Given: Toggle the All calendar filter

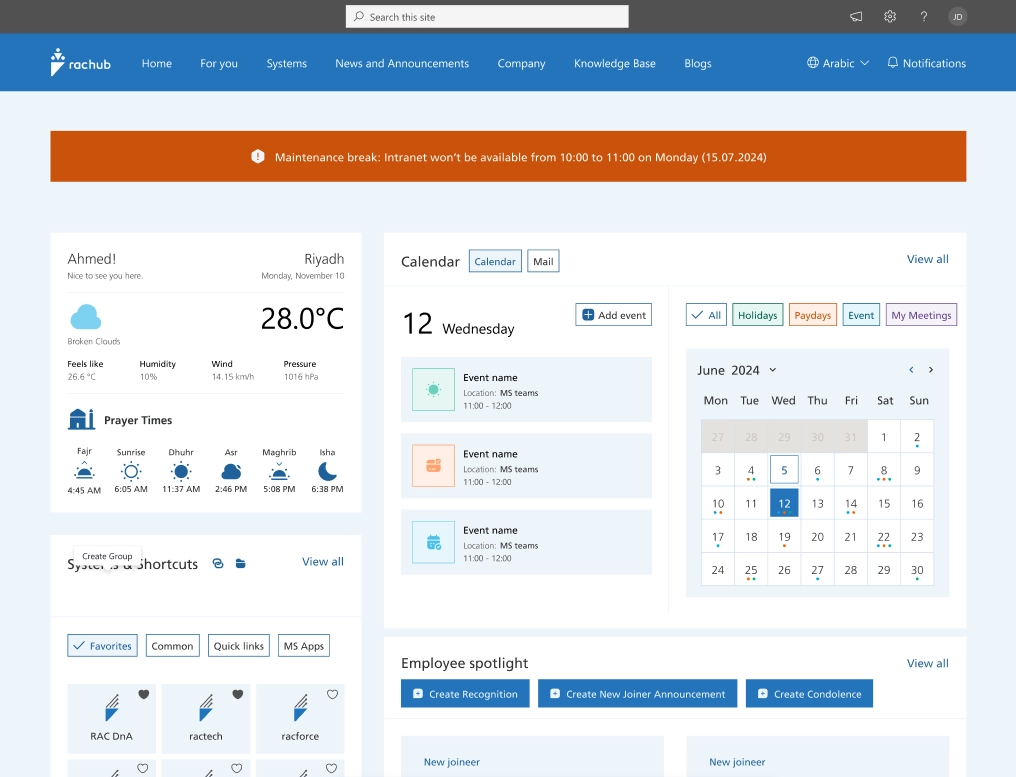Looking at the screenshot, I should pyautogui.click(x=706, y=315).
